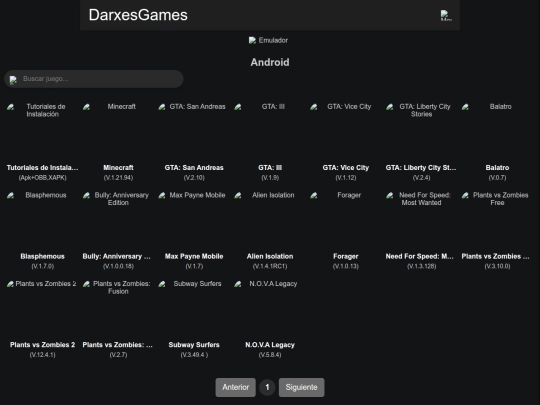This screenshot has height=405, width=540.
Task: Click the bold Forager title
Action: pos(345,256)
